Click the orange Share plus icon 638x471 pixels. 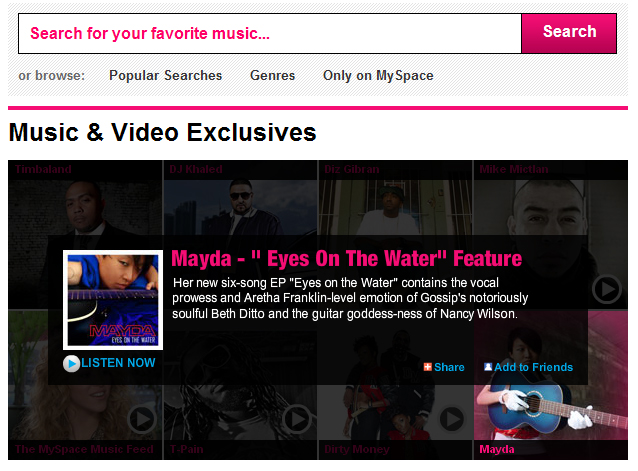pyautogui.click(x=427, y=367)
